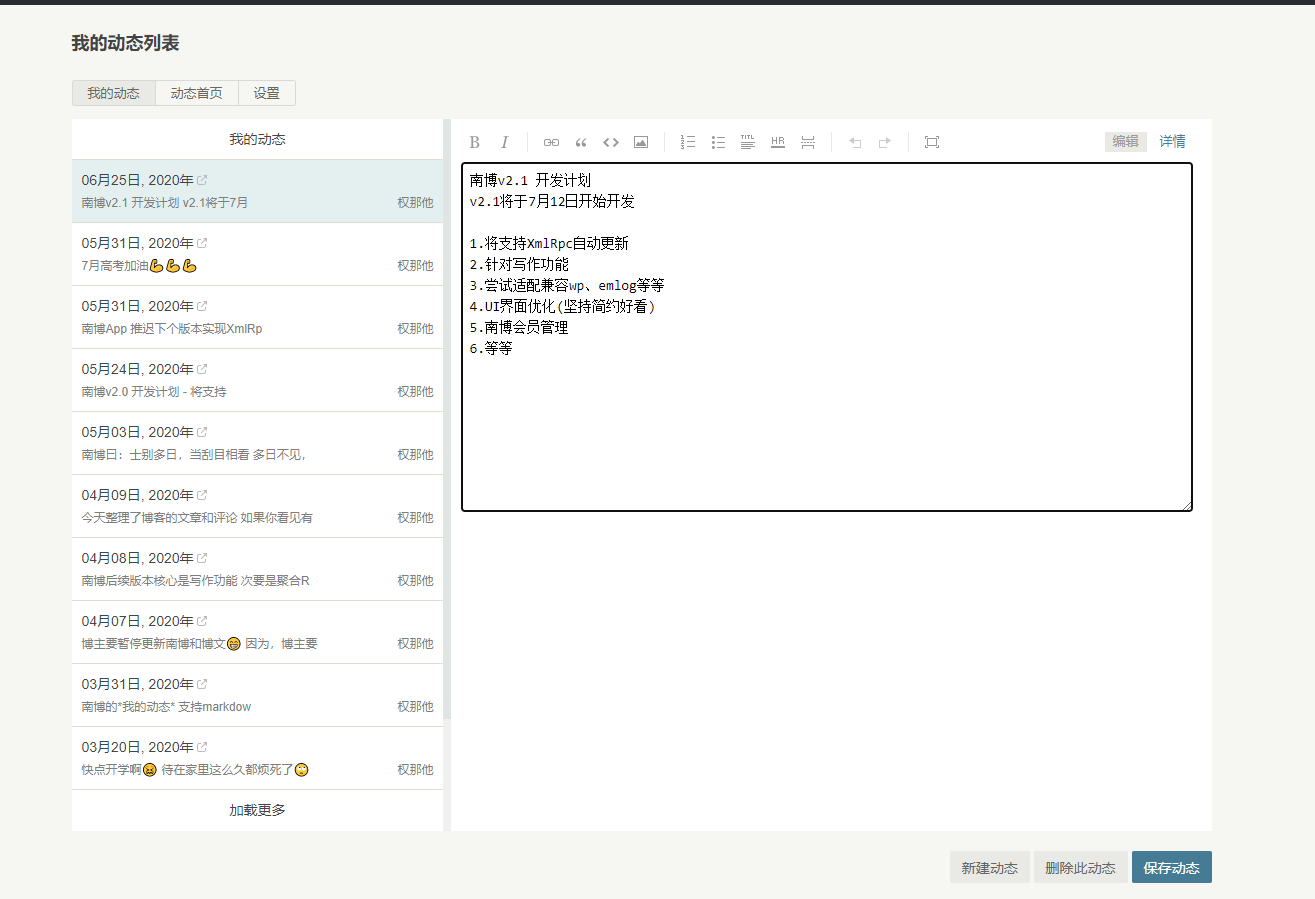
Task: Insert blockquote using quote icon
Action: click(x=581, y=142)
